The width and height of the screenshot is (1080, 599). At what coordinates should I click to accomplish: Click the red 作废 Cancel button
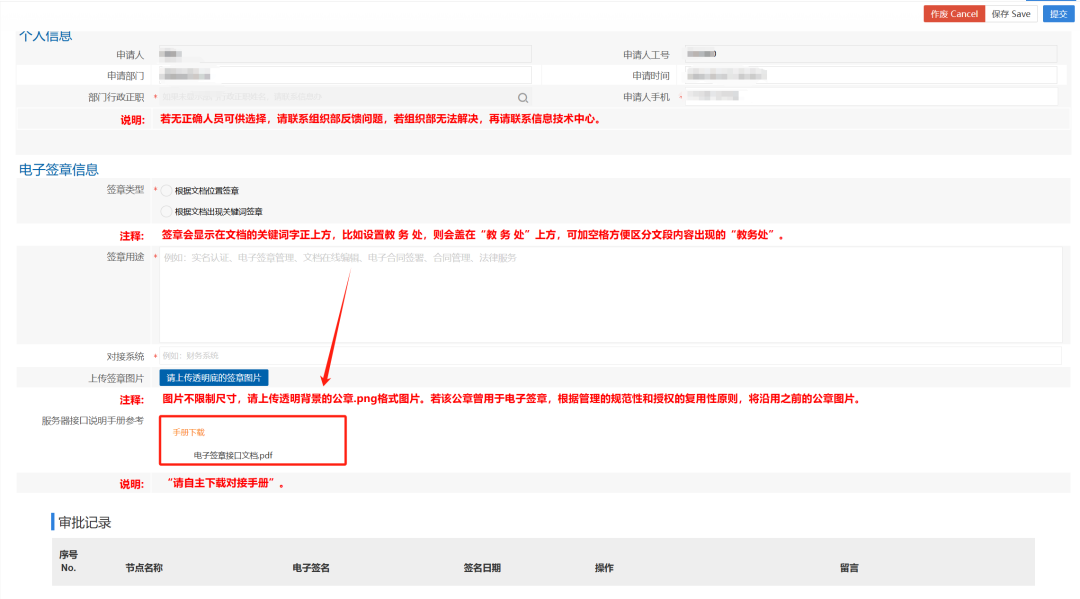pos(954,14)
